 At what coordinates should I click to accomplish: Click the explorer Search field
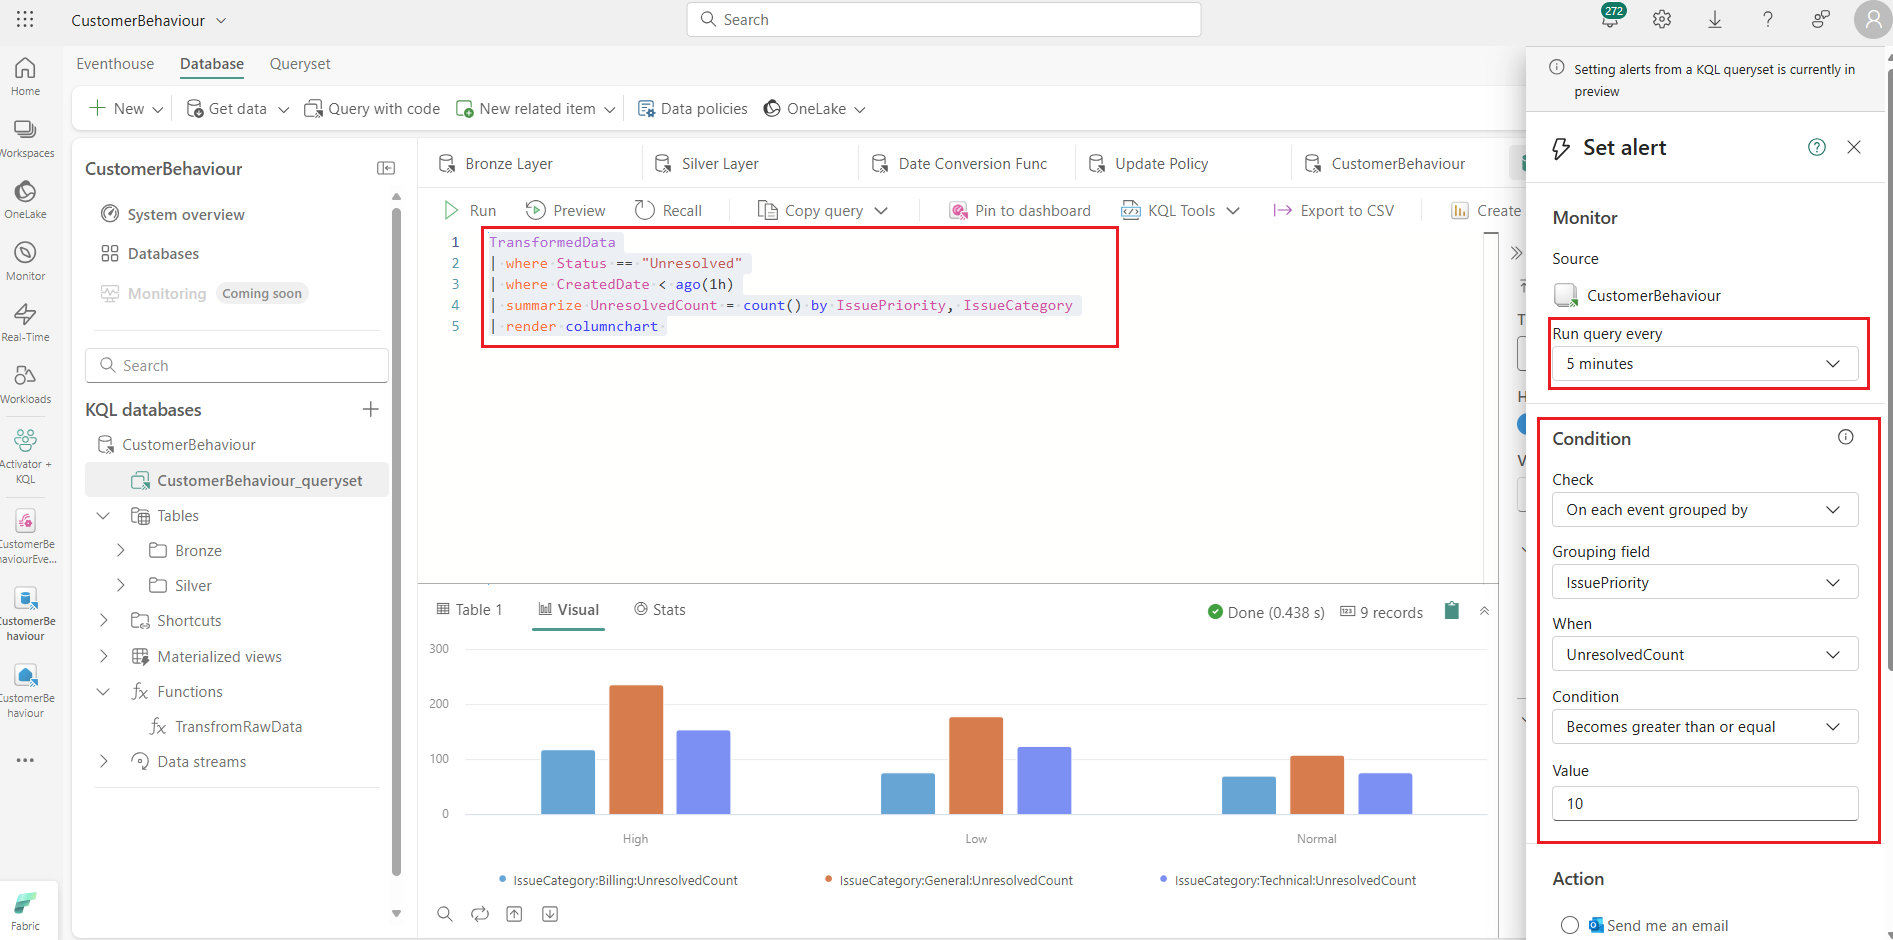[x=237, y=365]
